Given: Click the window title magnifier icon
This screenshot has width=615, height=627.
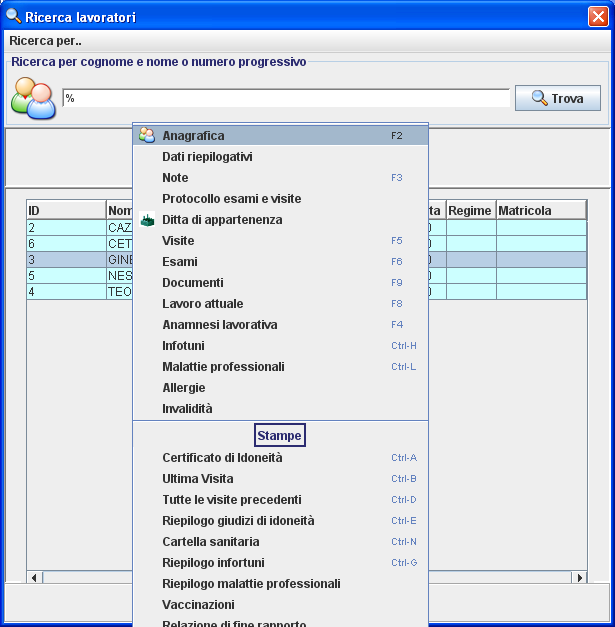Looking at the screenshot, I should click(x=13, y=16).
